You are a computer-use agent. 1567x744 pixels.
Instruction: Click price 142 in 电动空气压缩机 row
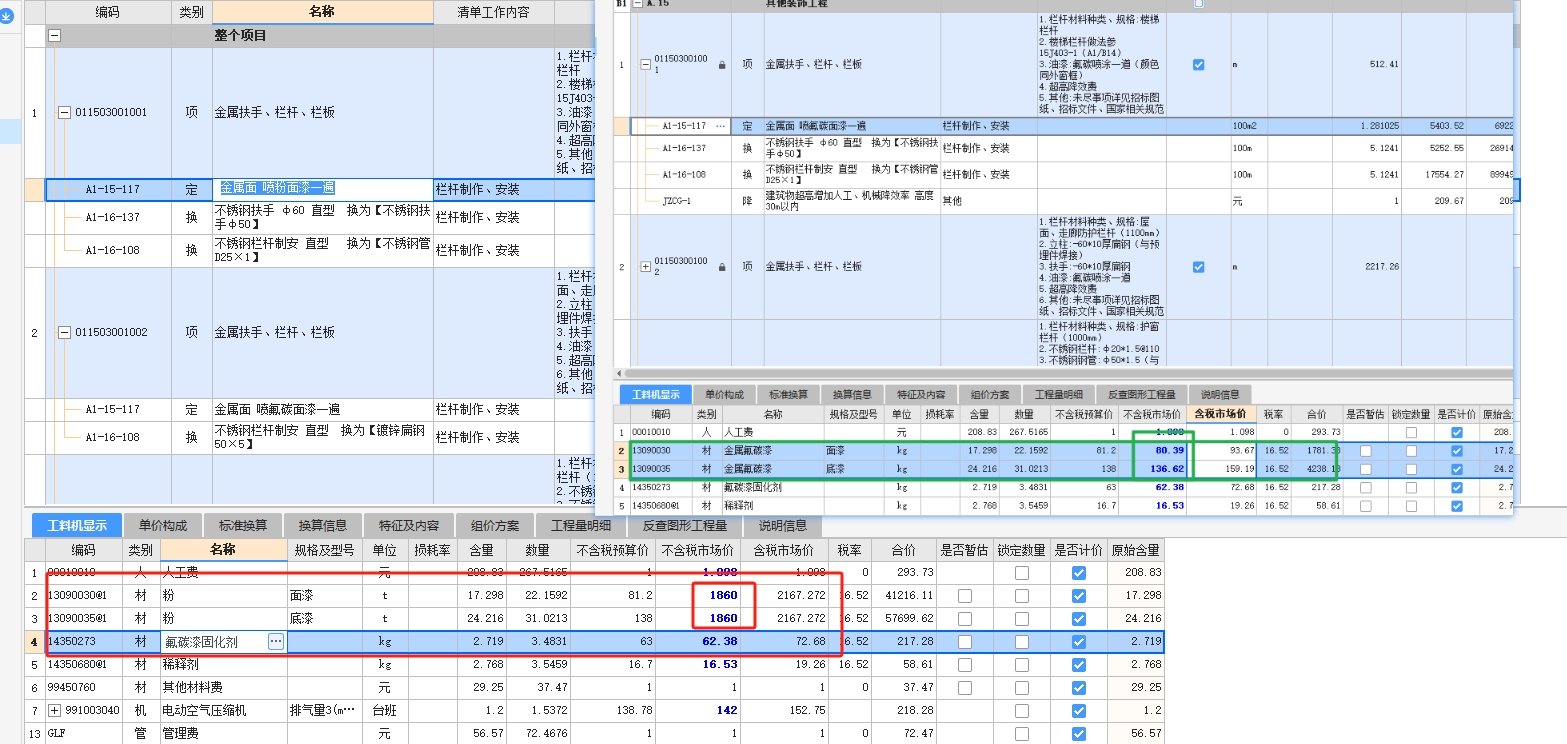click(x=725, y=711)
